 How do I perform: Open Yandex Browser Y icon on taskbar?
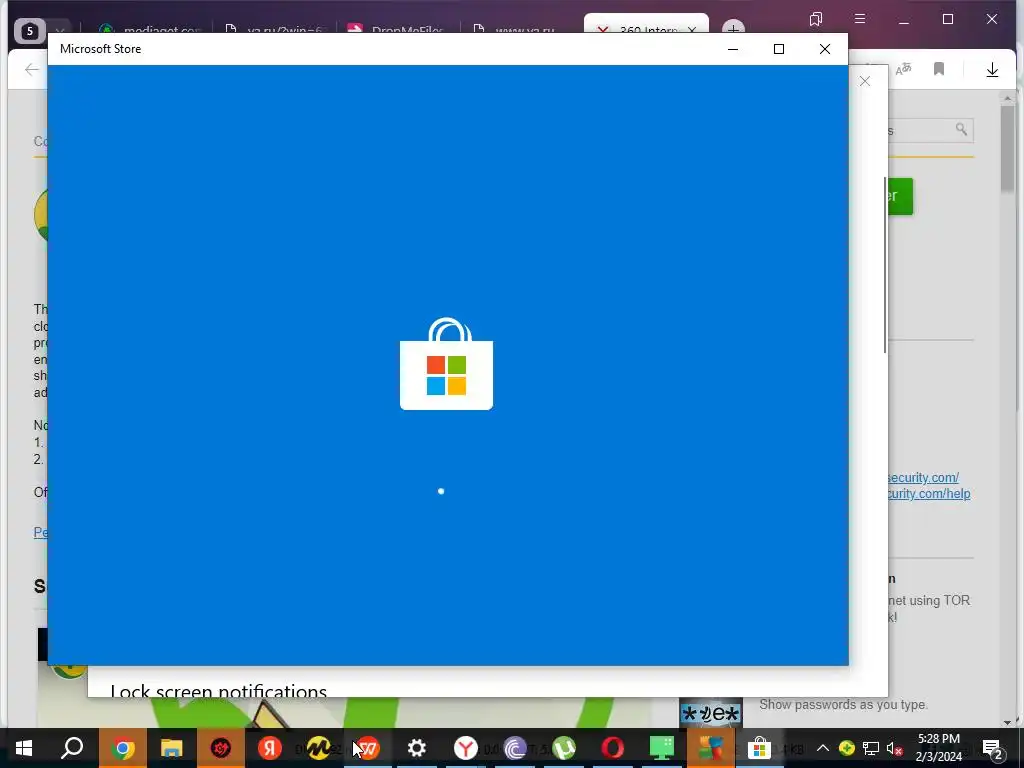point(466,748)
